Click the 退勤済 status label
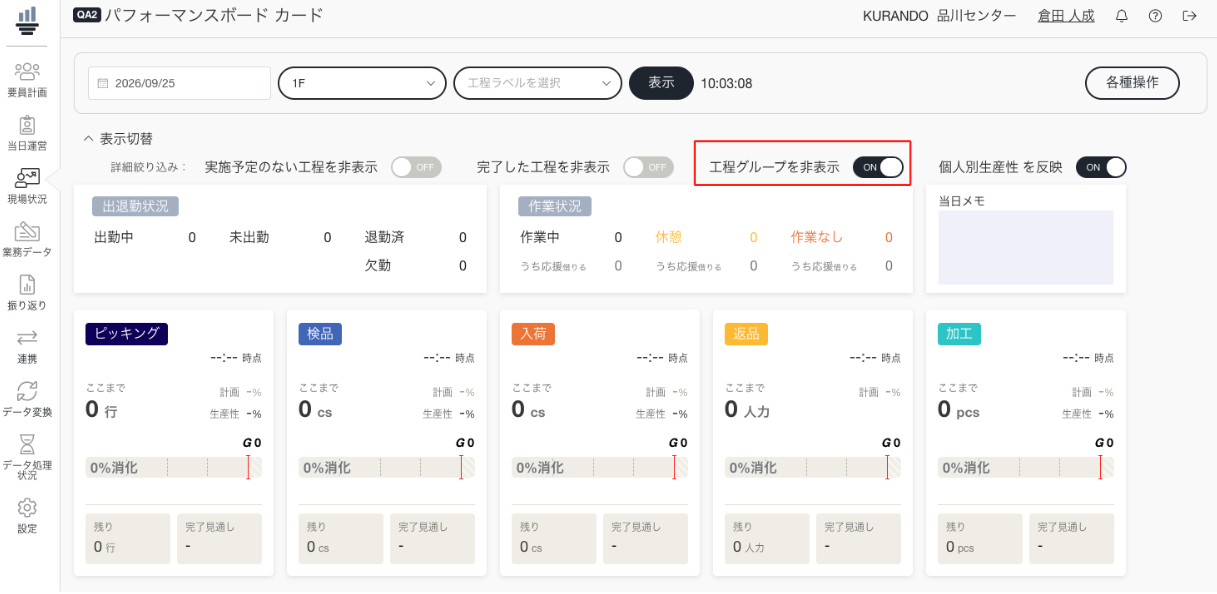 coord(384,238)
